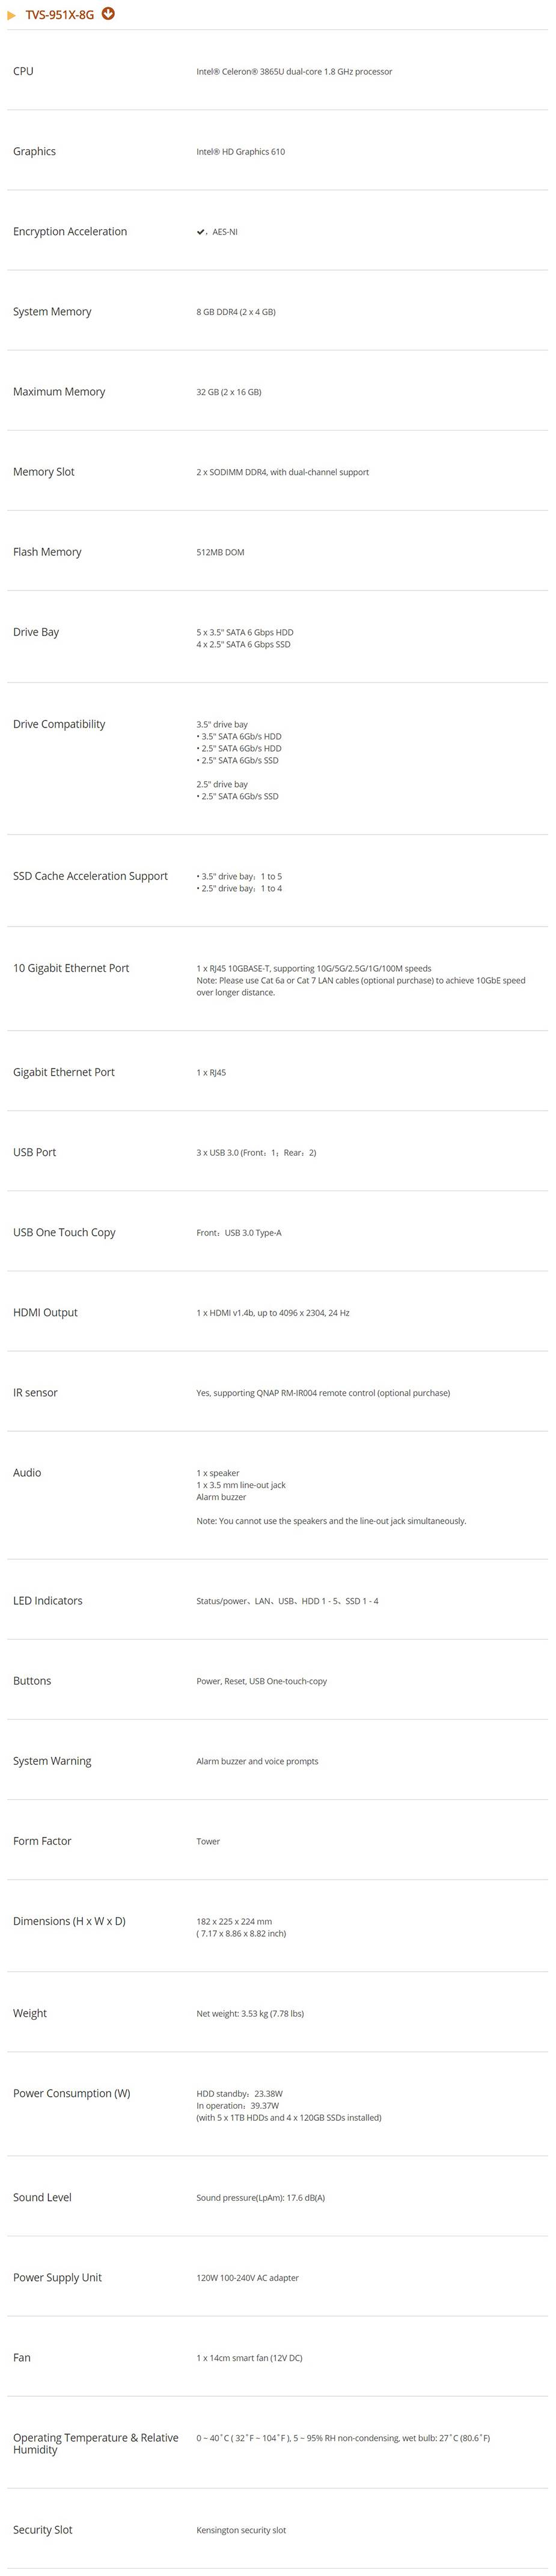Click the orange triangle beside TVS-951X-8G

click(12, 15)
